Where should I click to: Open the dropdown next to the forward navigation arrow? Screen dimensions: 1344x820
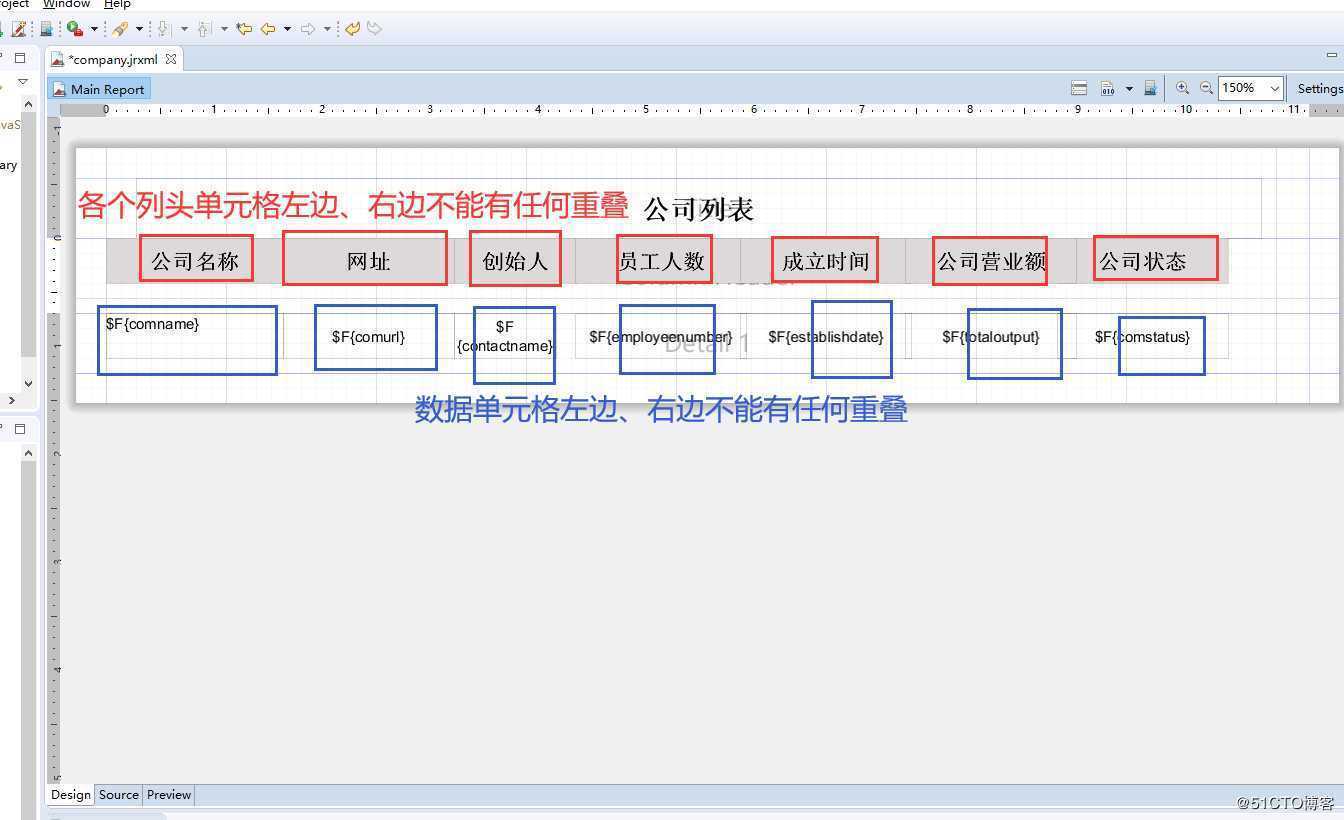(x=327, y=28)
